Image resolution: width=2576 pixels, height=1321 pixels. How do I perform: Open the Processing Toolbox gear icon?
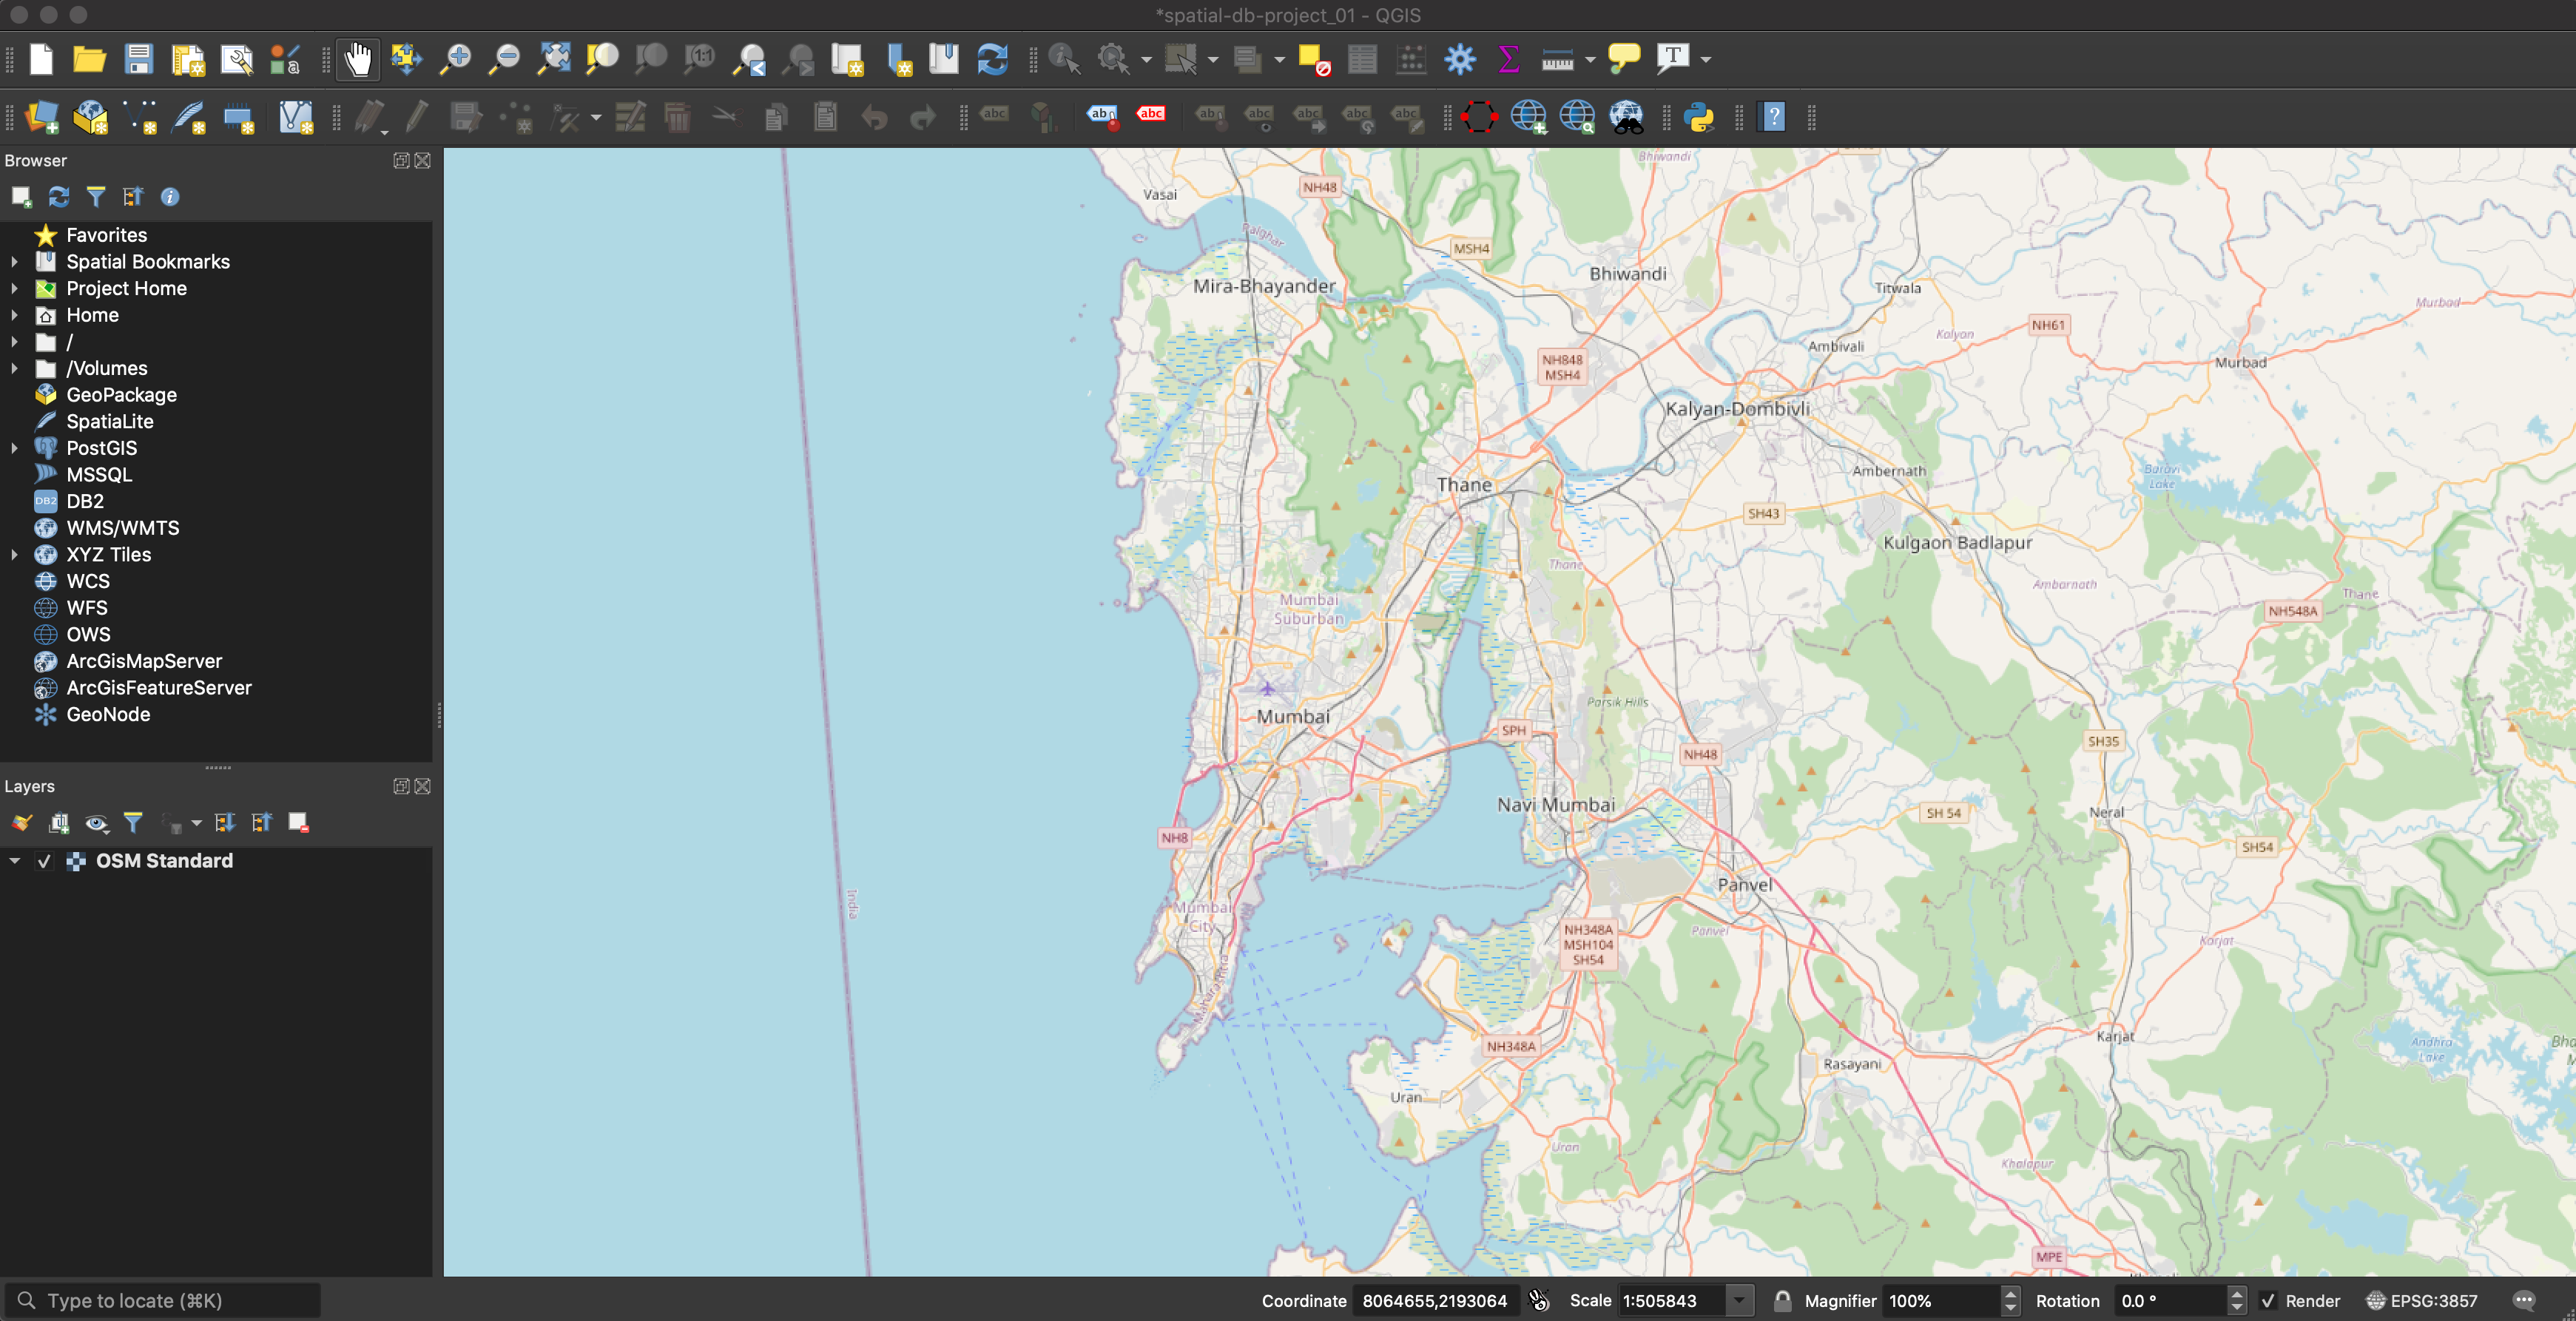click(1460, 59)
